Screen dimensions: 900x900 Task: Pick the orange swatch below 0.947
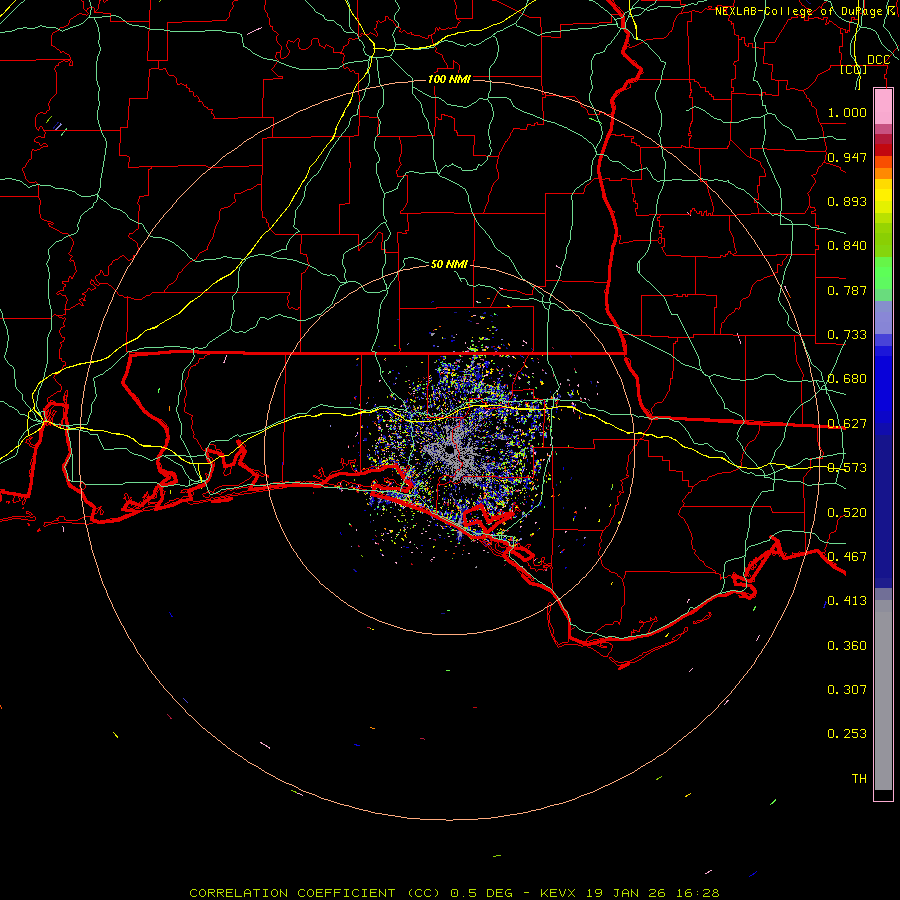883,173
